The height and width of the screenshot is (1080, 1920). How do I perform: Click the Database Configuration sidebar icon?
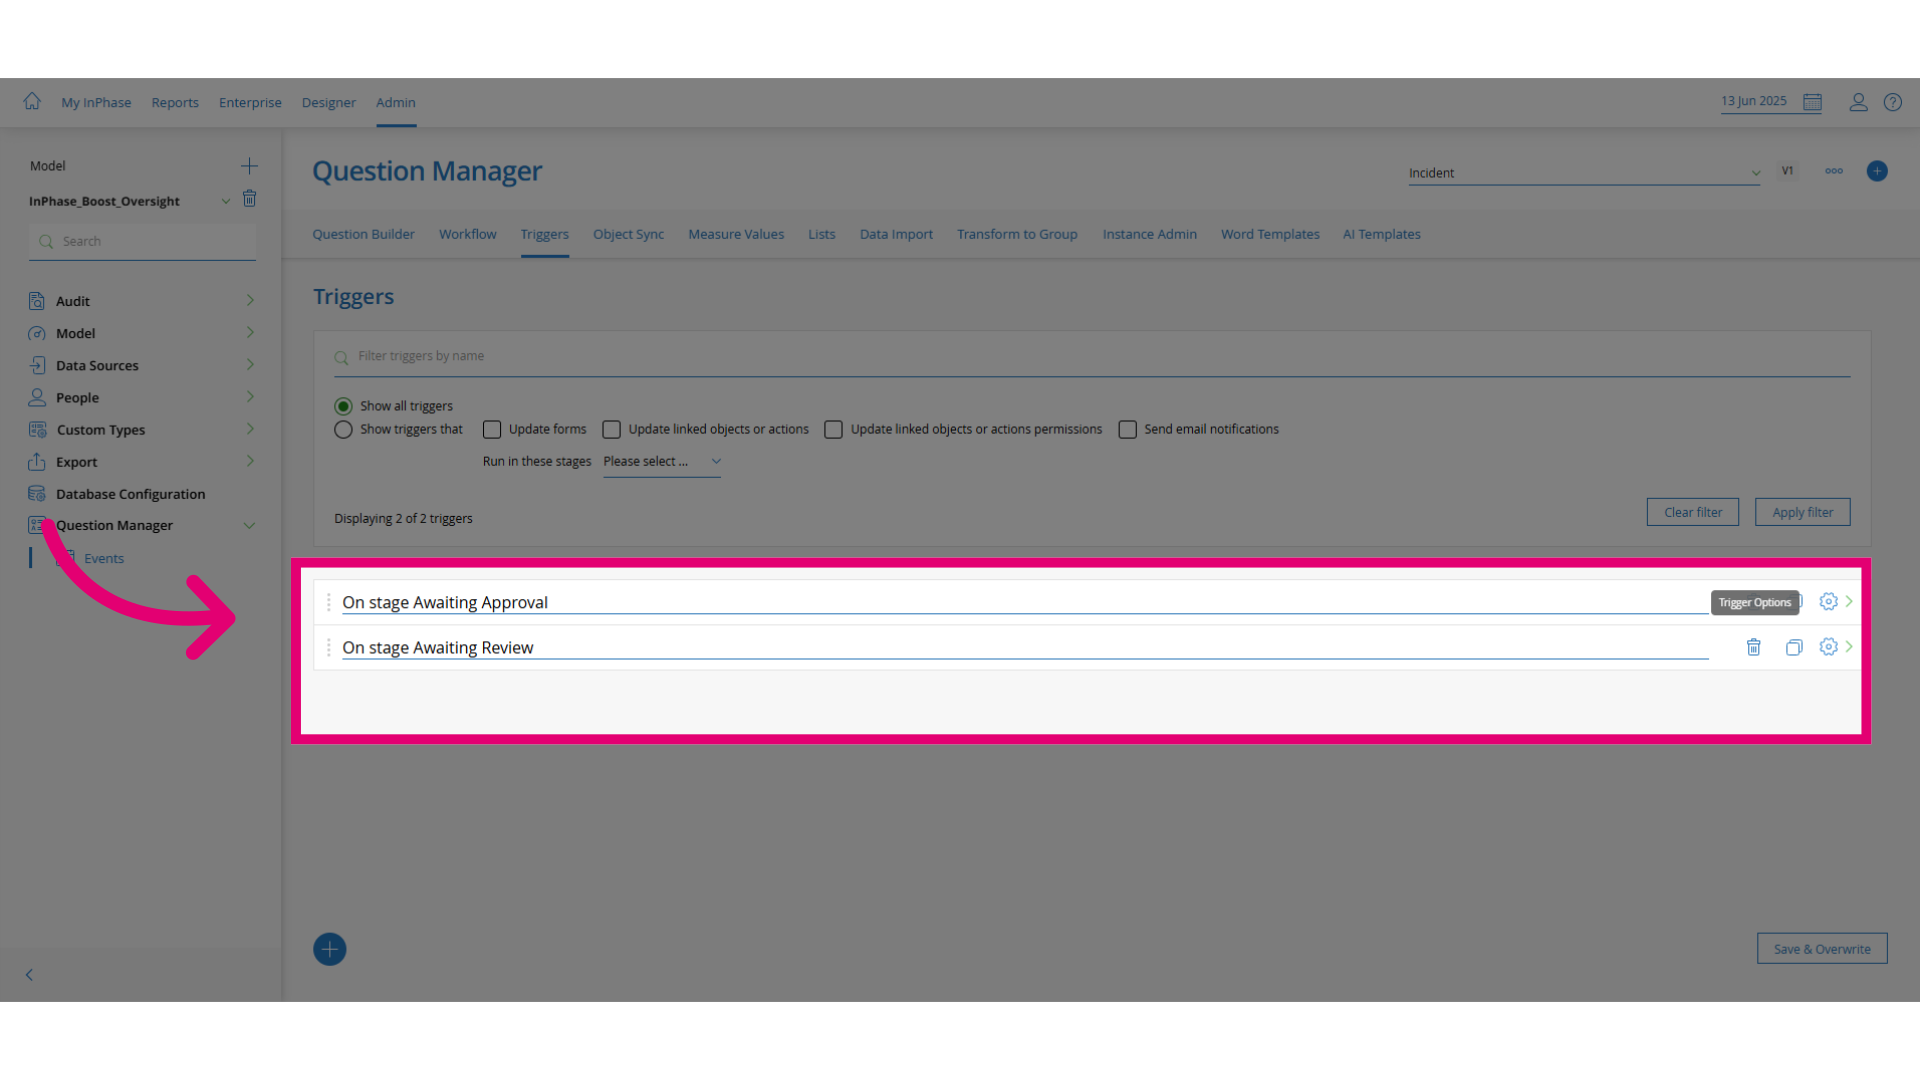pyautogui.click(x=37, y=493)
